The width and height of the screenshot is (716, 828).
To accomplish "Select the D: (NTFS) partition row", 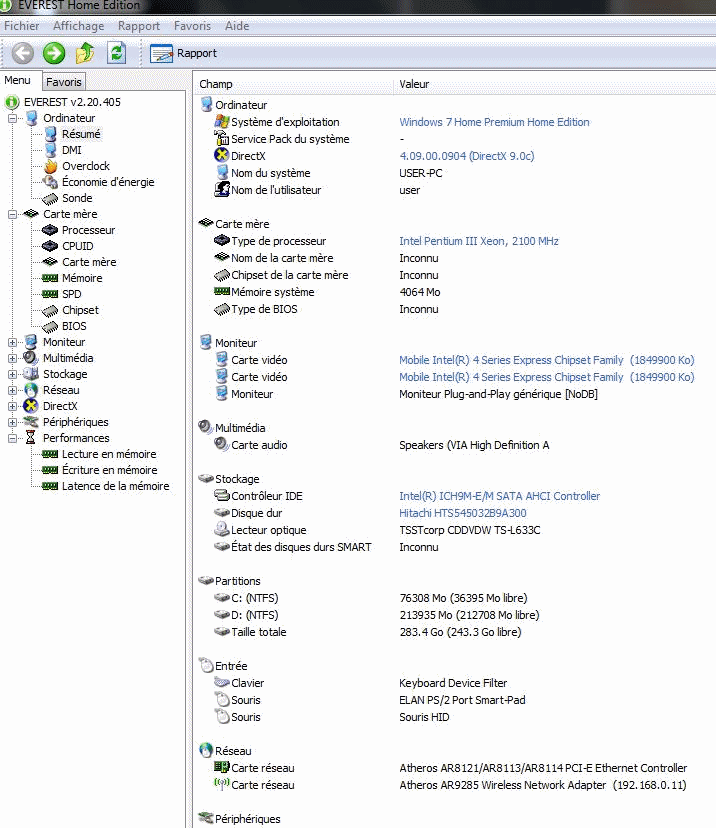I will 454,615.
